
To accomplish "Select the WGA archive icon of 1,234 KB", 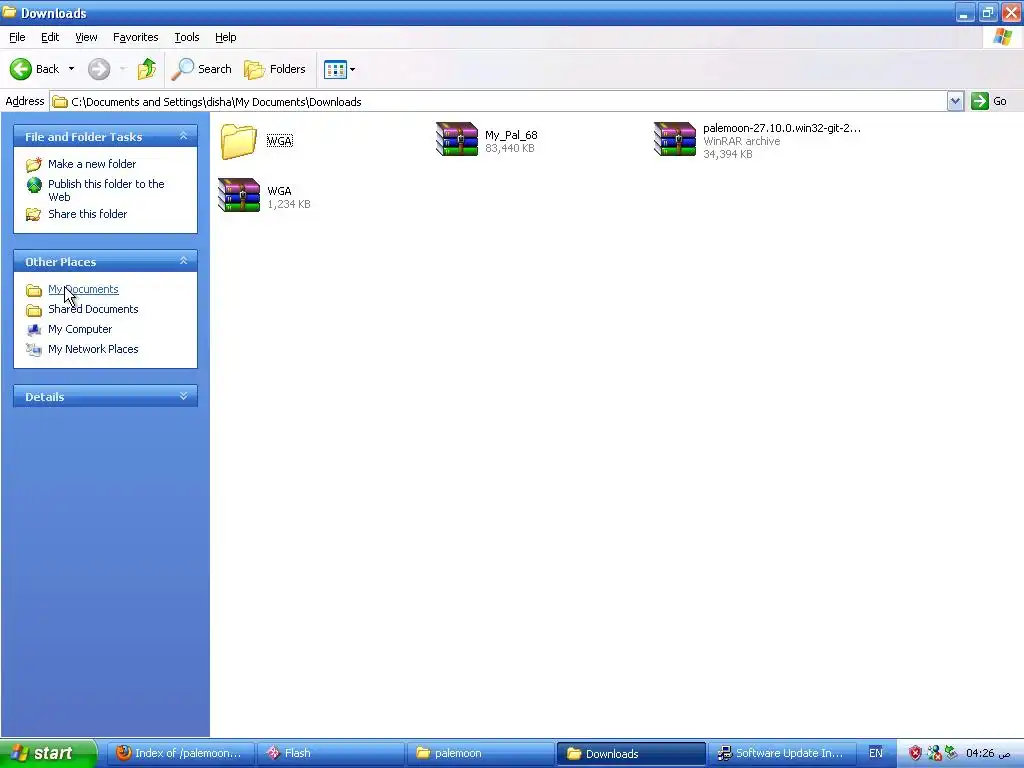I will pyautogui.click(x=238, y=195).
